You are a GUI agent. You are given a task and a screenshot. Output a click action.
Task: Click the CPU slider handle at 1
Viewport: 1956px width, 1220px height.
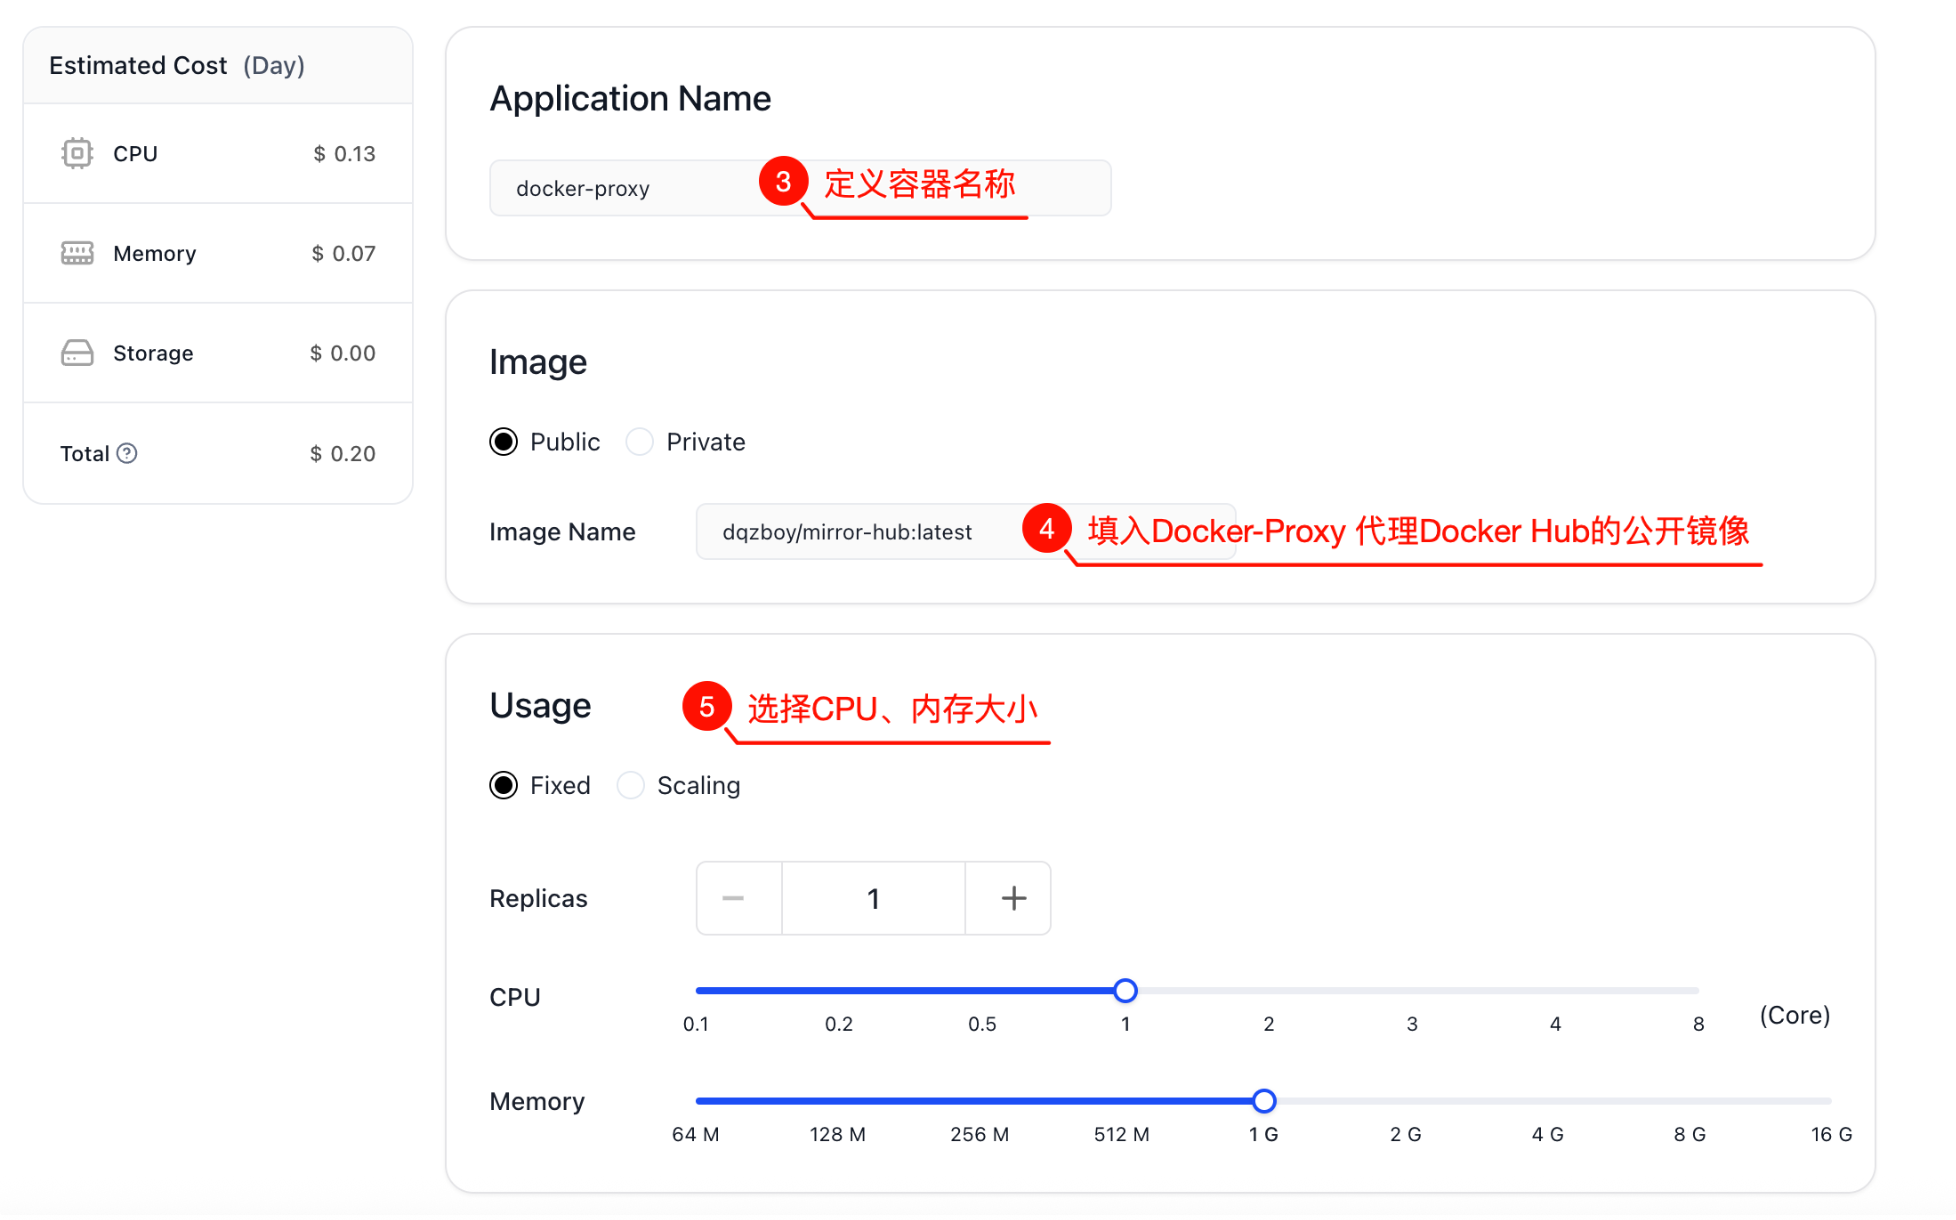pos(1125,991)
